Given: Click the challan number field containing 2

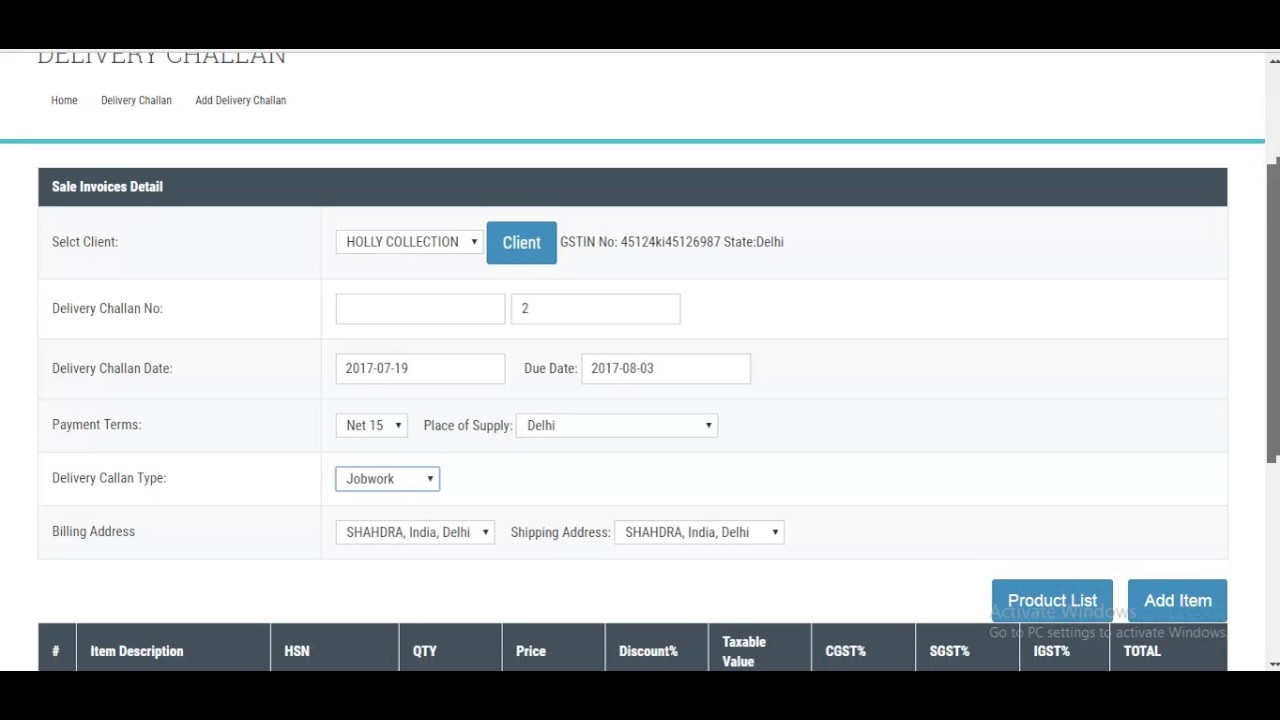Looking at the screenshot, I should 595,309.
